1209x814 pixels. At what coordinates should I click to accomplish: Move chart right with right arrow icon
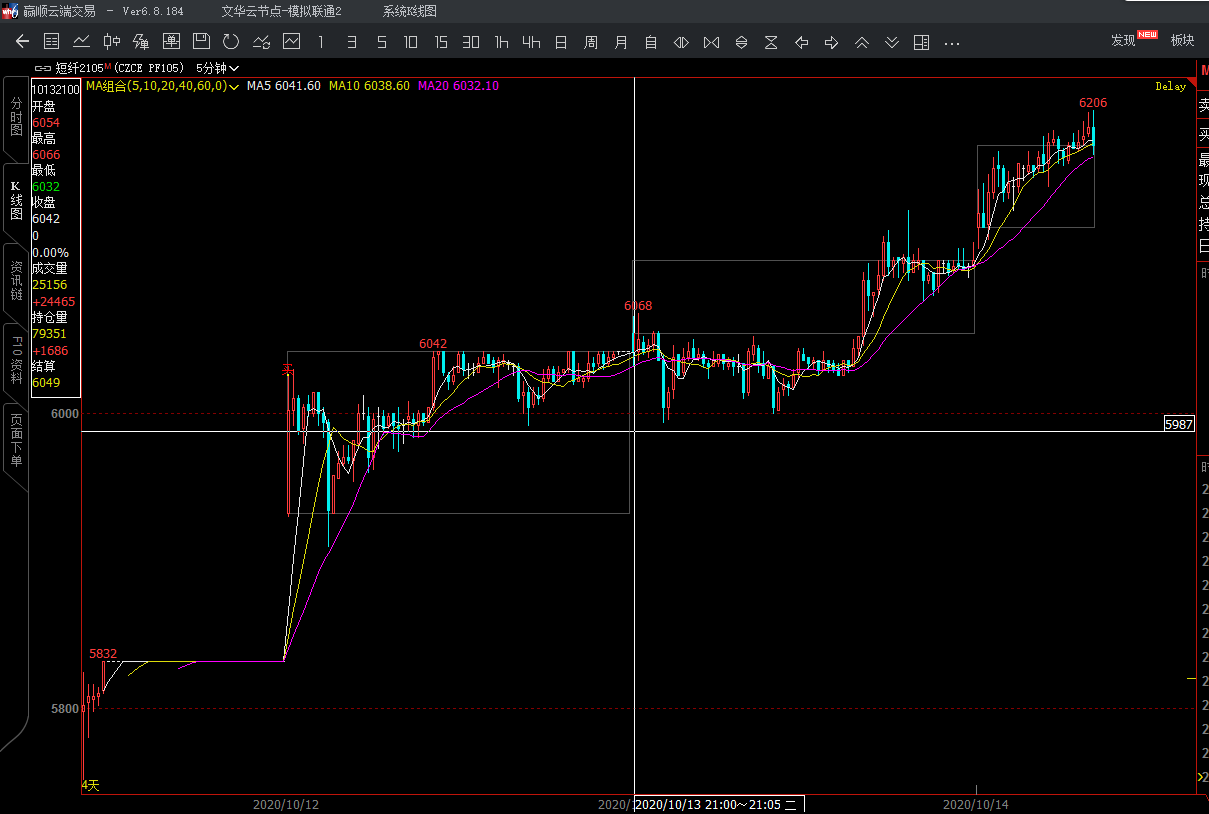pyautogui.click(x=831, y=42)
